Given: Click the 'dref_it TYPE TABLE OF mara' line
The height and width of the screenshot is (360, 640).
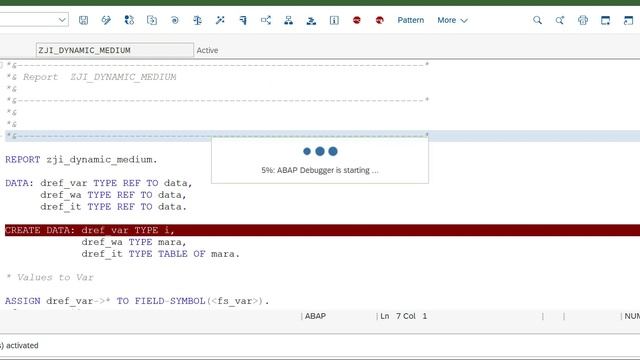Looking at the screenshot, I should click(160, 254).
